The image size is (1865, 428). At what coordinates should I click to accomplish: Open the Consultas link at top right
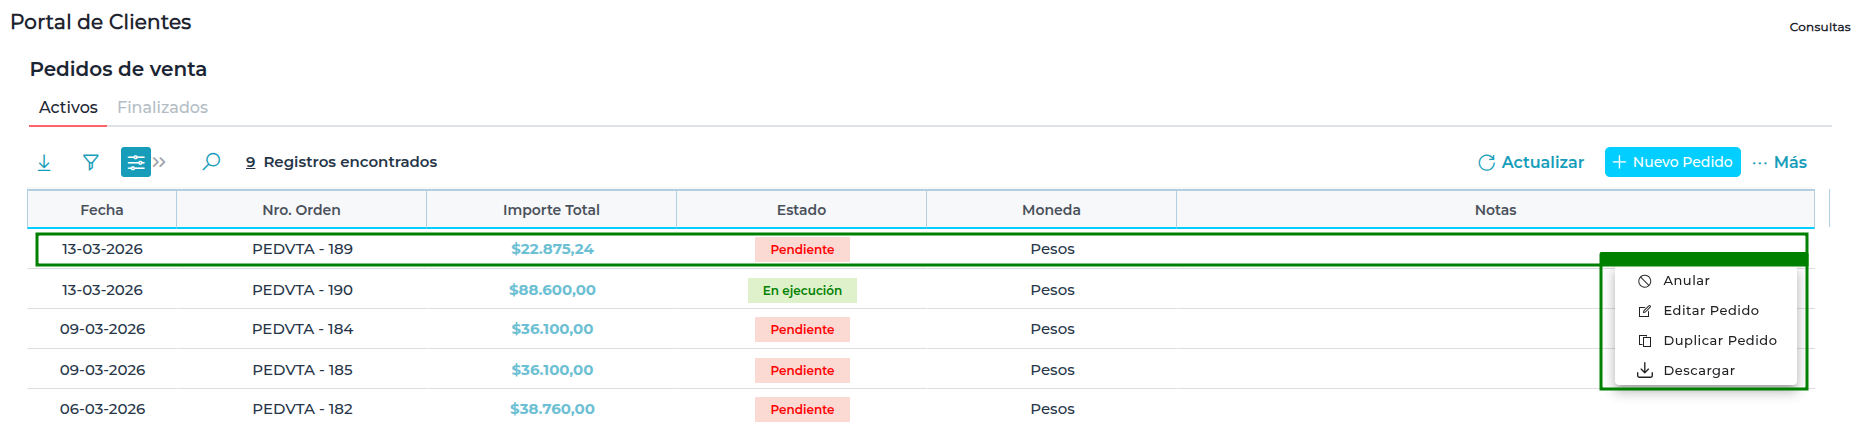pos(1819,27)
